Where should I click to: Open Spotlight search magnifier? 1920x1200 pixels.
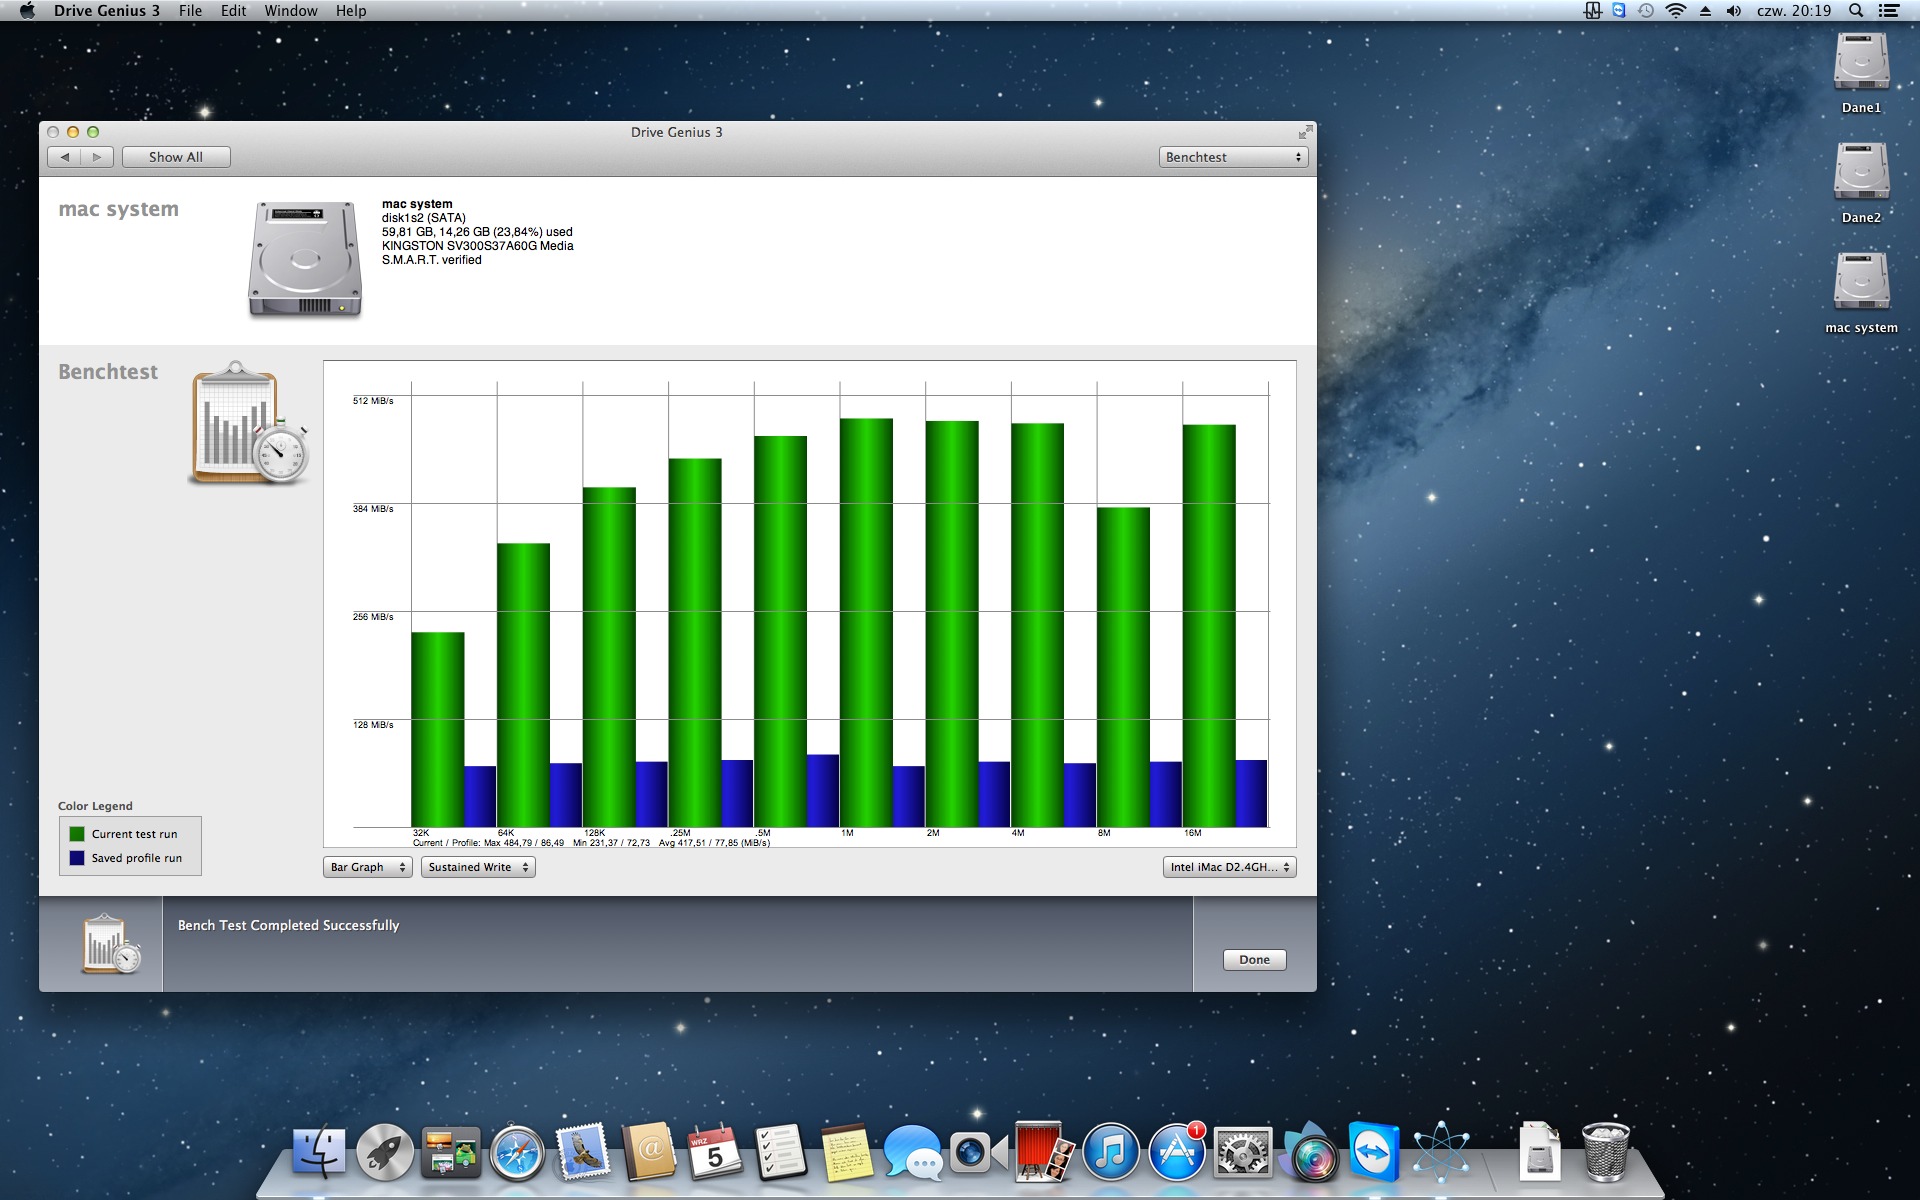(1856, 11)
